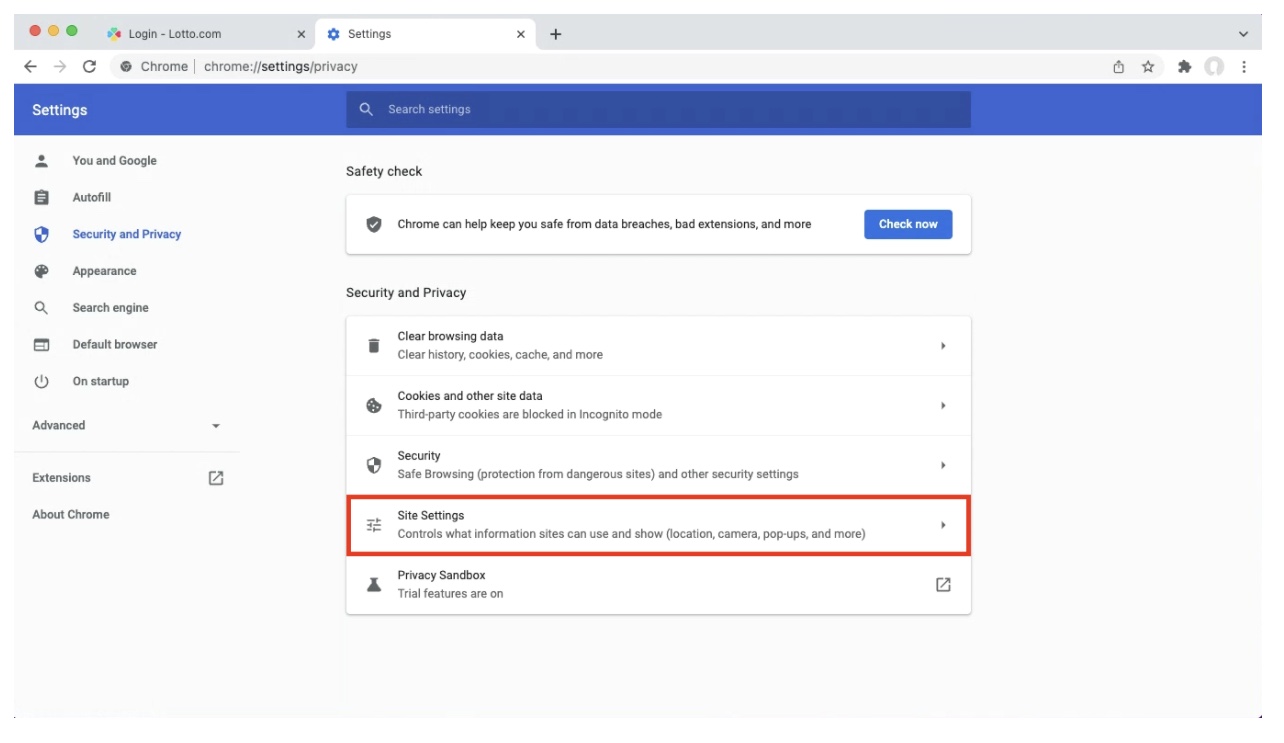
Task: Expand Cookies and other site data
Action: [659, 406]
